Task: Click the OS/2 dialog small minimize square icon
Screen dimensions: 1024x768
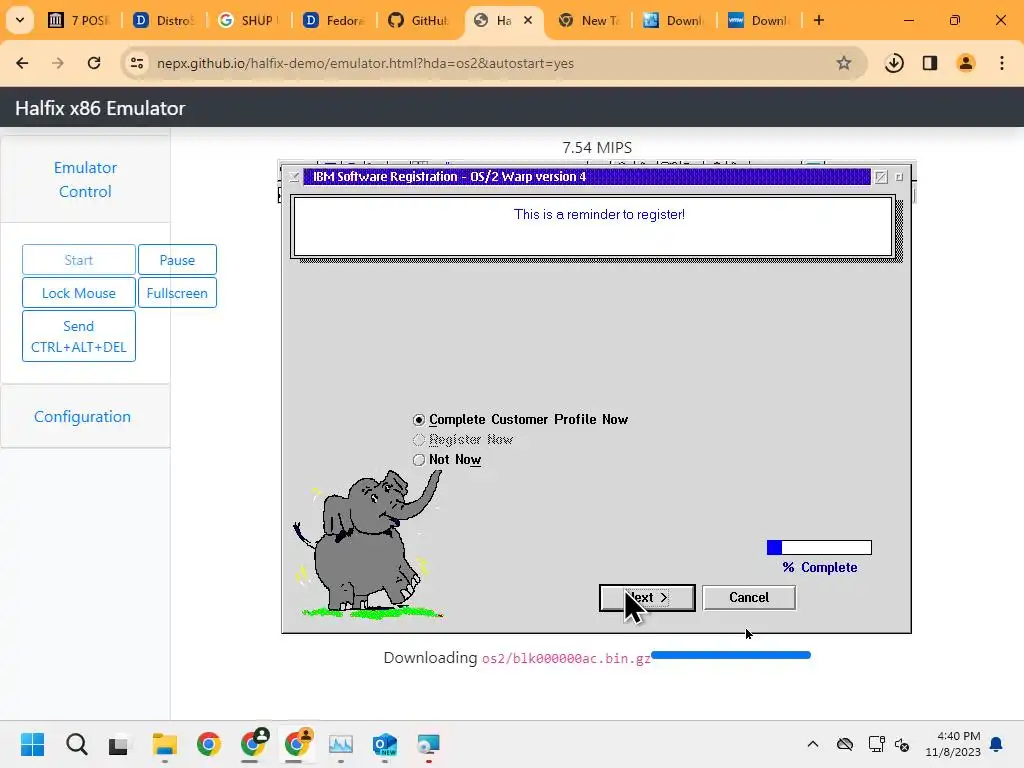Action: tap(899, 177)
